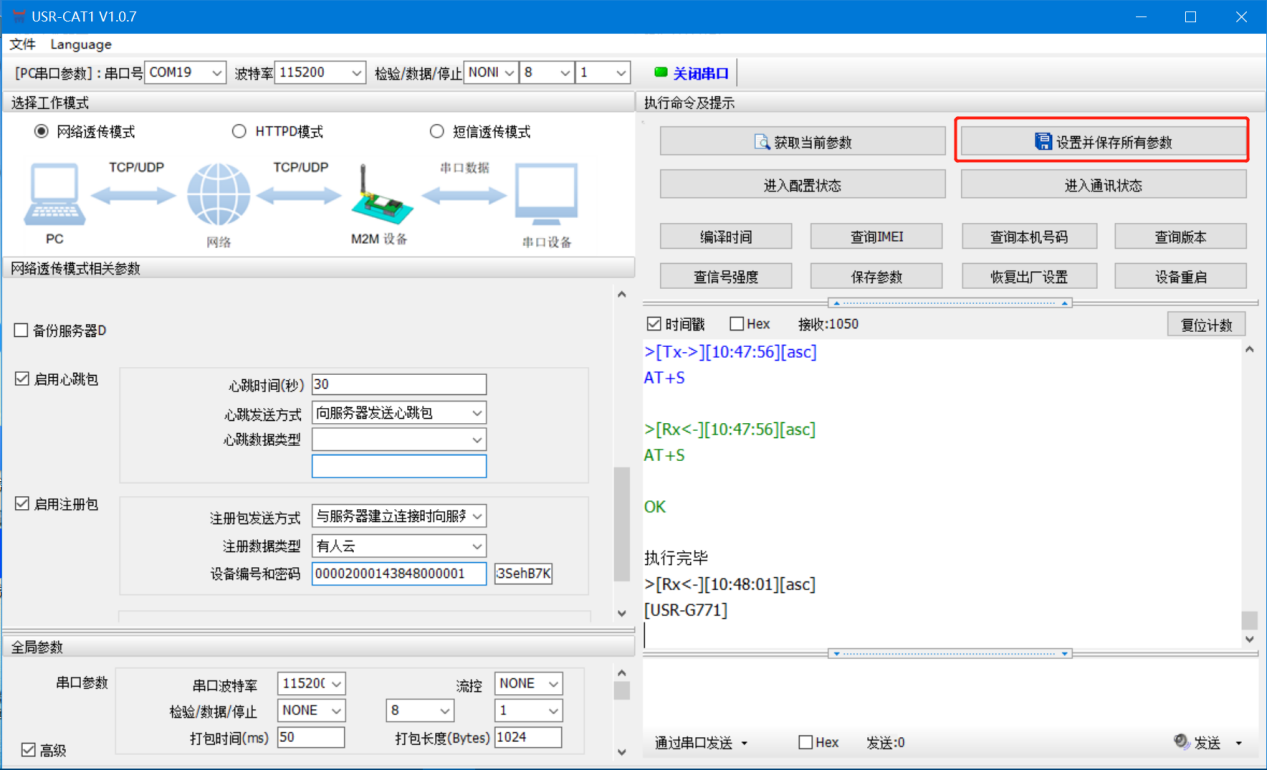Screen dimensions: 1267x770
Task: Open the Language menu
Action: click(81, 45)
